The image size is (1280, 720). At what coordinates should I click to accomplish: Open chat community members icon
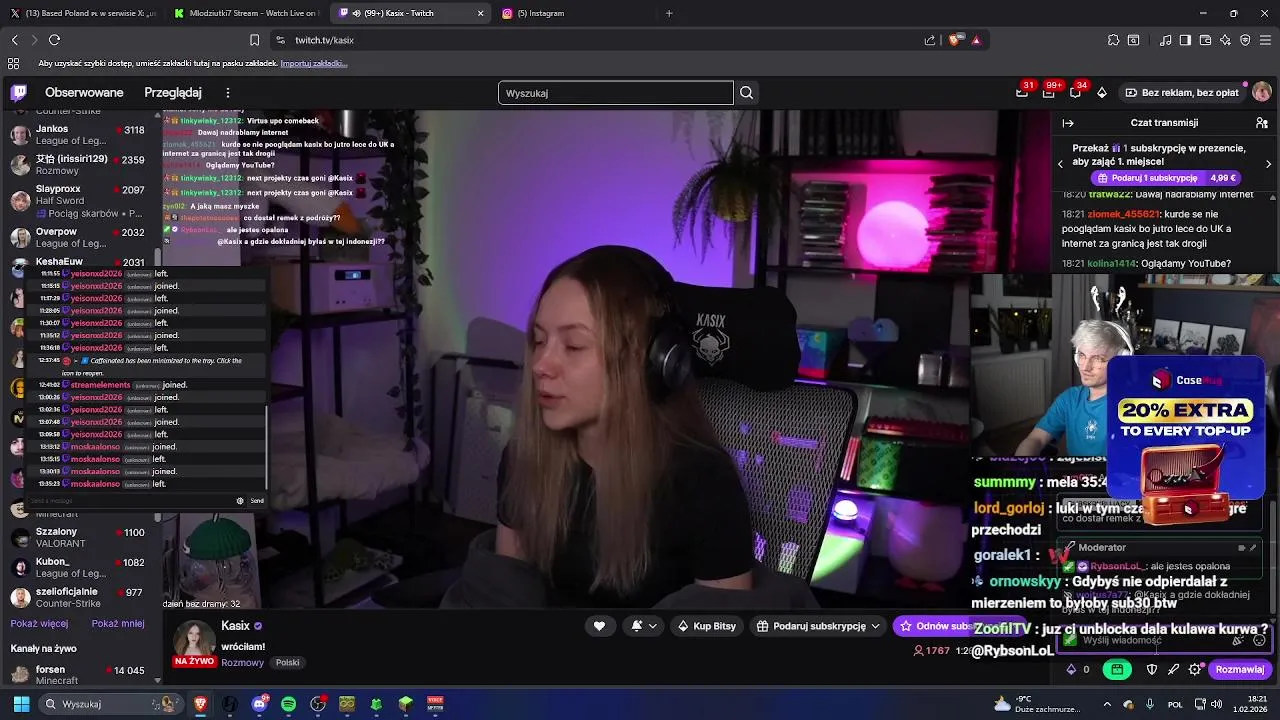click(x=1262, y=123)
